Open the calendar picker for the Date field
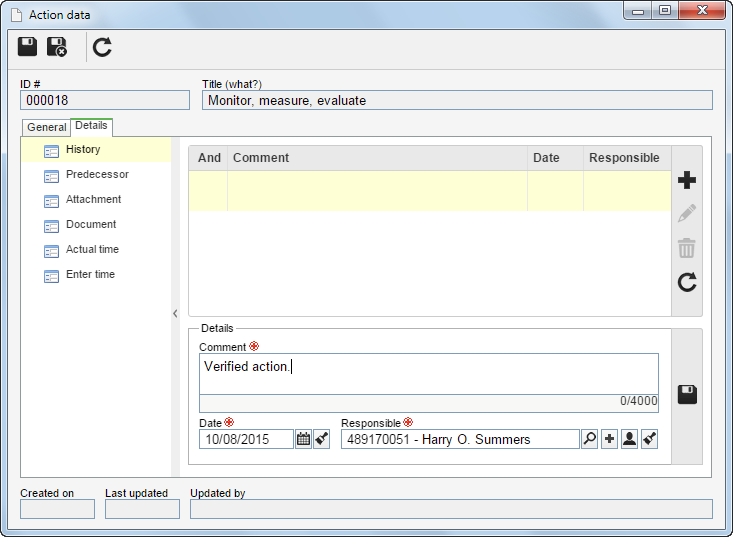Viewport: 733px width, 537px height. point(303,439)
